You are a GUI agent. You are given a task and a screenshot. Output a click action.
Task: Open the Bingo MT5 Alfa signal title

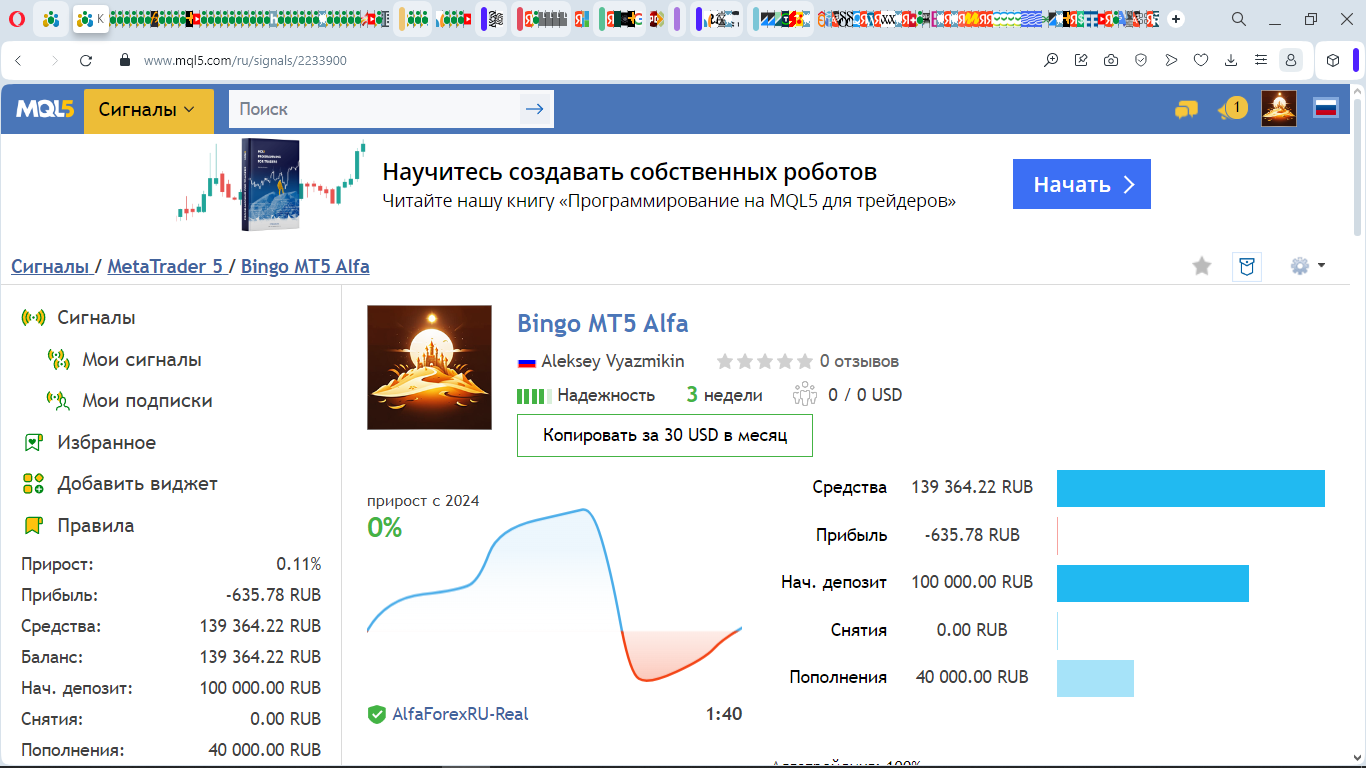[603, 324]
